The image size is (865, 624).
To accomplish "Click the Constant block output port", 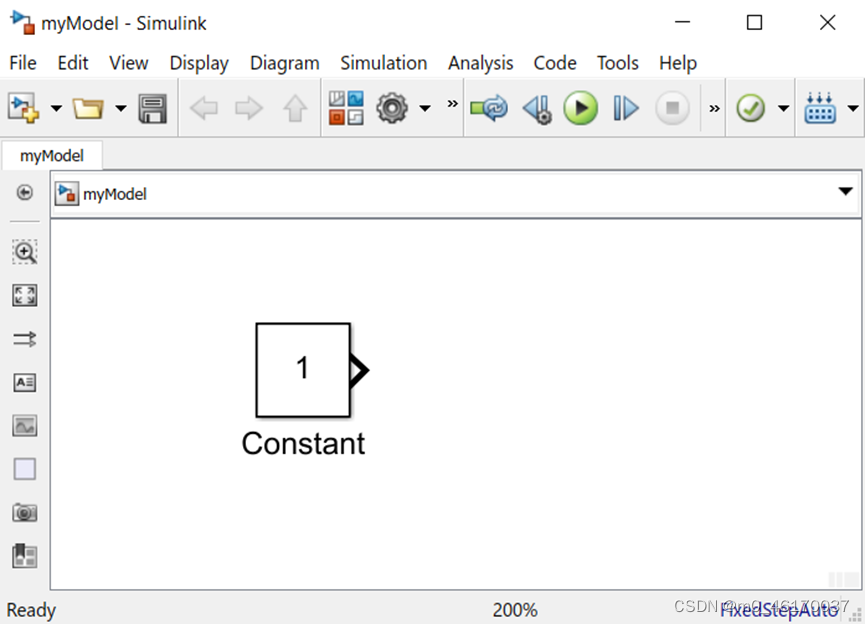I will pos(360,370).
